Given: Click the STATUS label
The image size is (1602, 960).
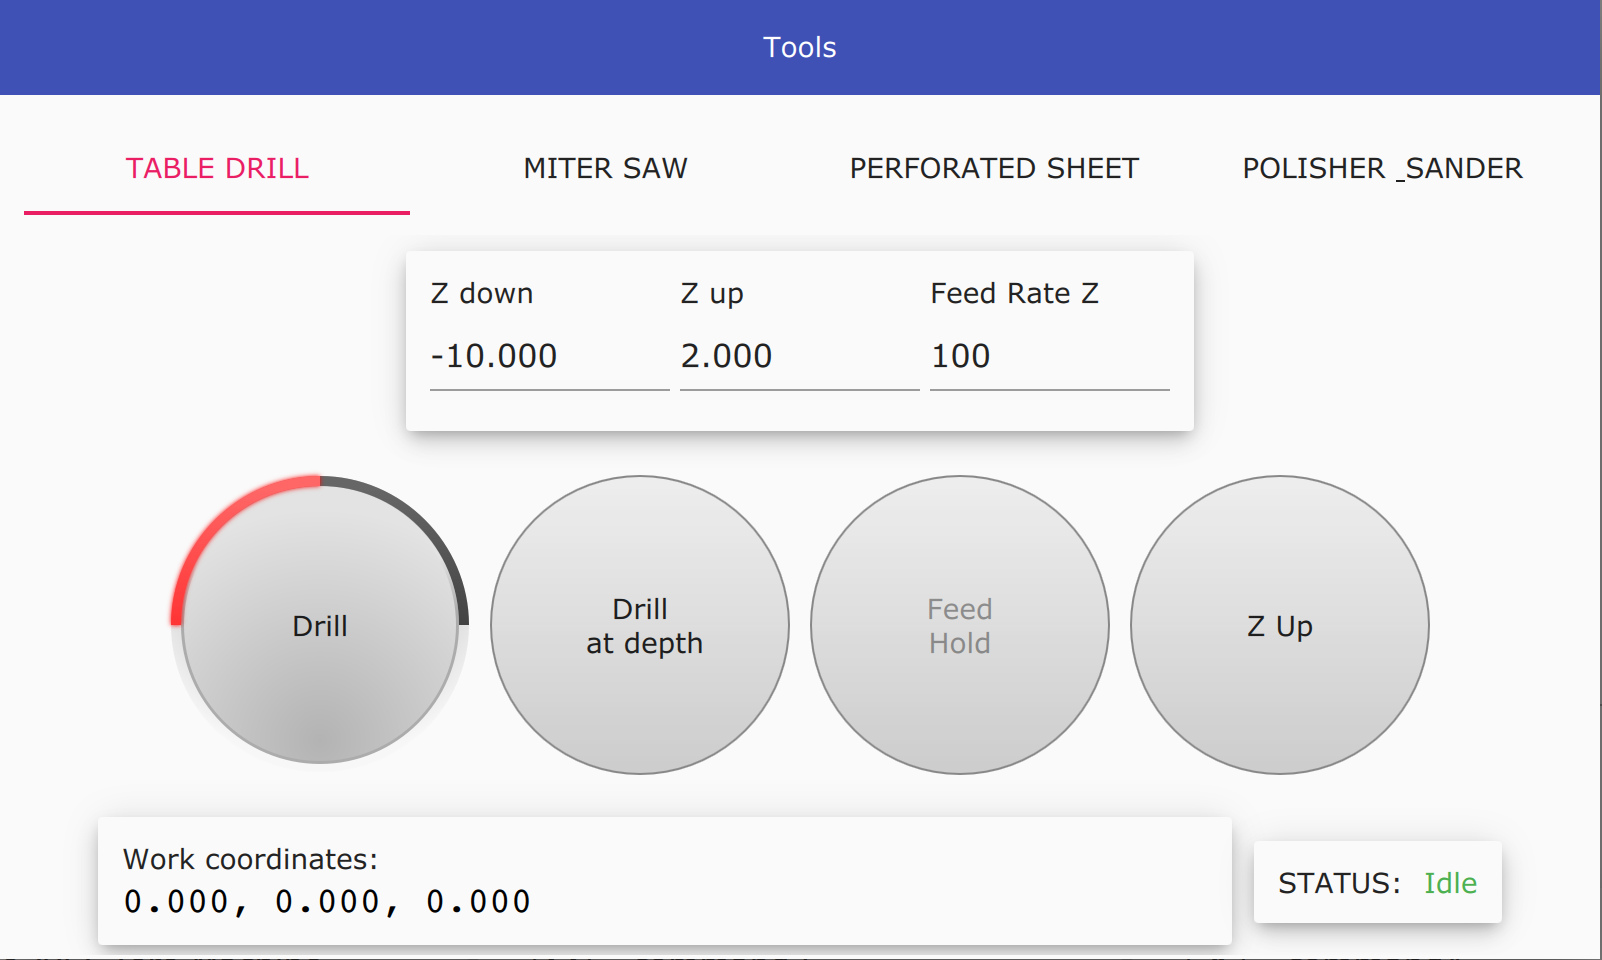Looking at the screenshot, I should [1339, 883].
